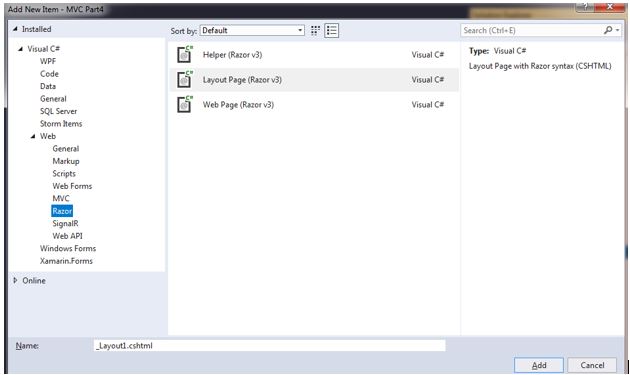Screen dimensions: 630x375
Task: Select the Xamarin.Forms category
Action: [66, 261]
